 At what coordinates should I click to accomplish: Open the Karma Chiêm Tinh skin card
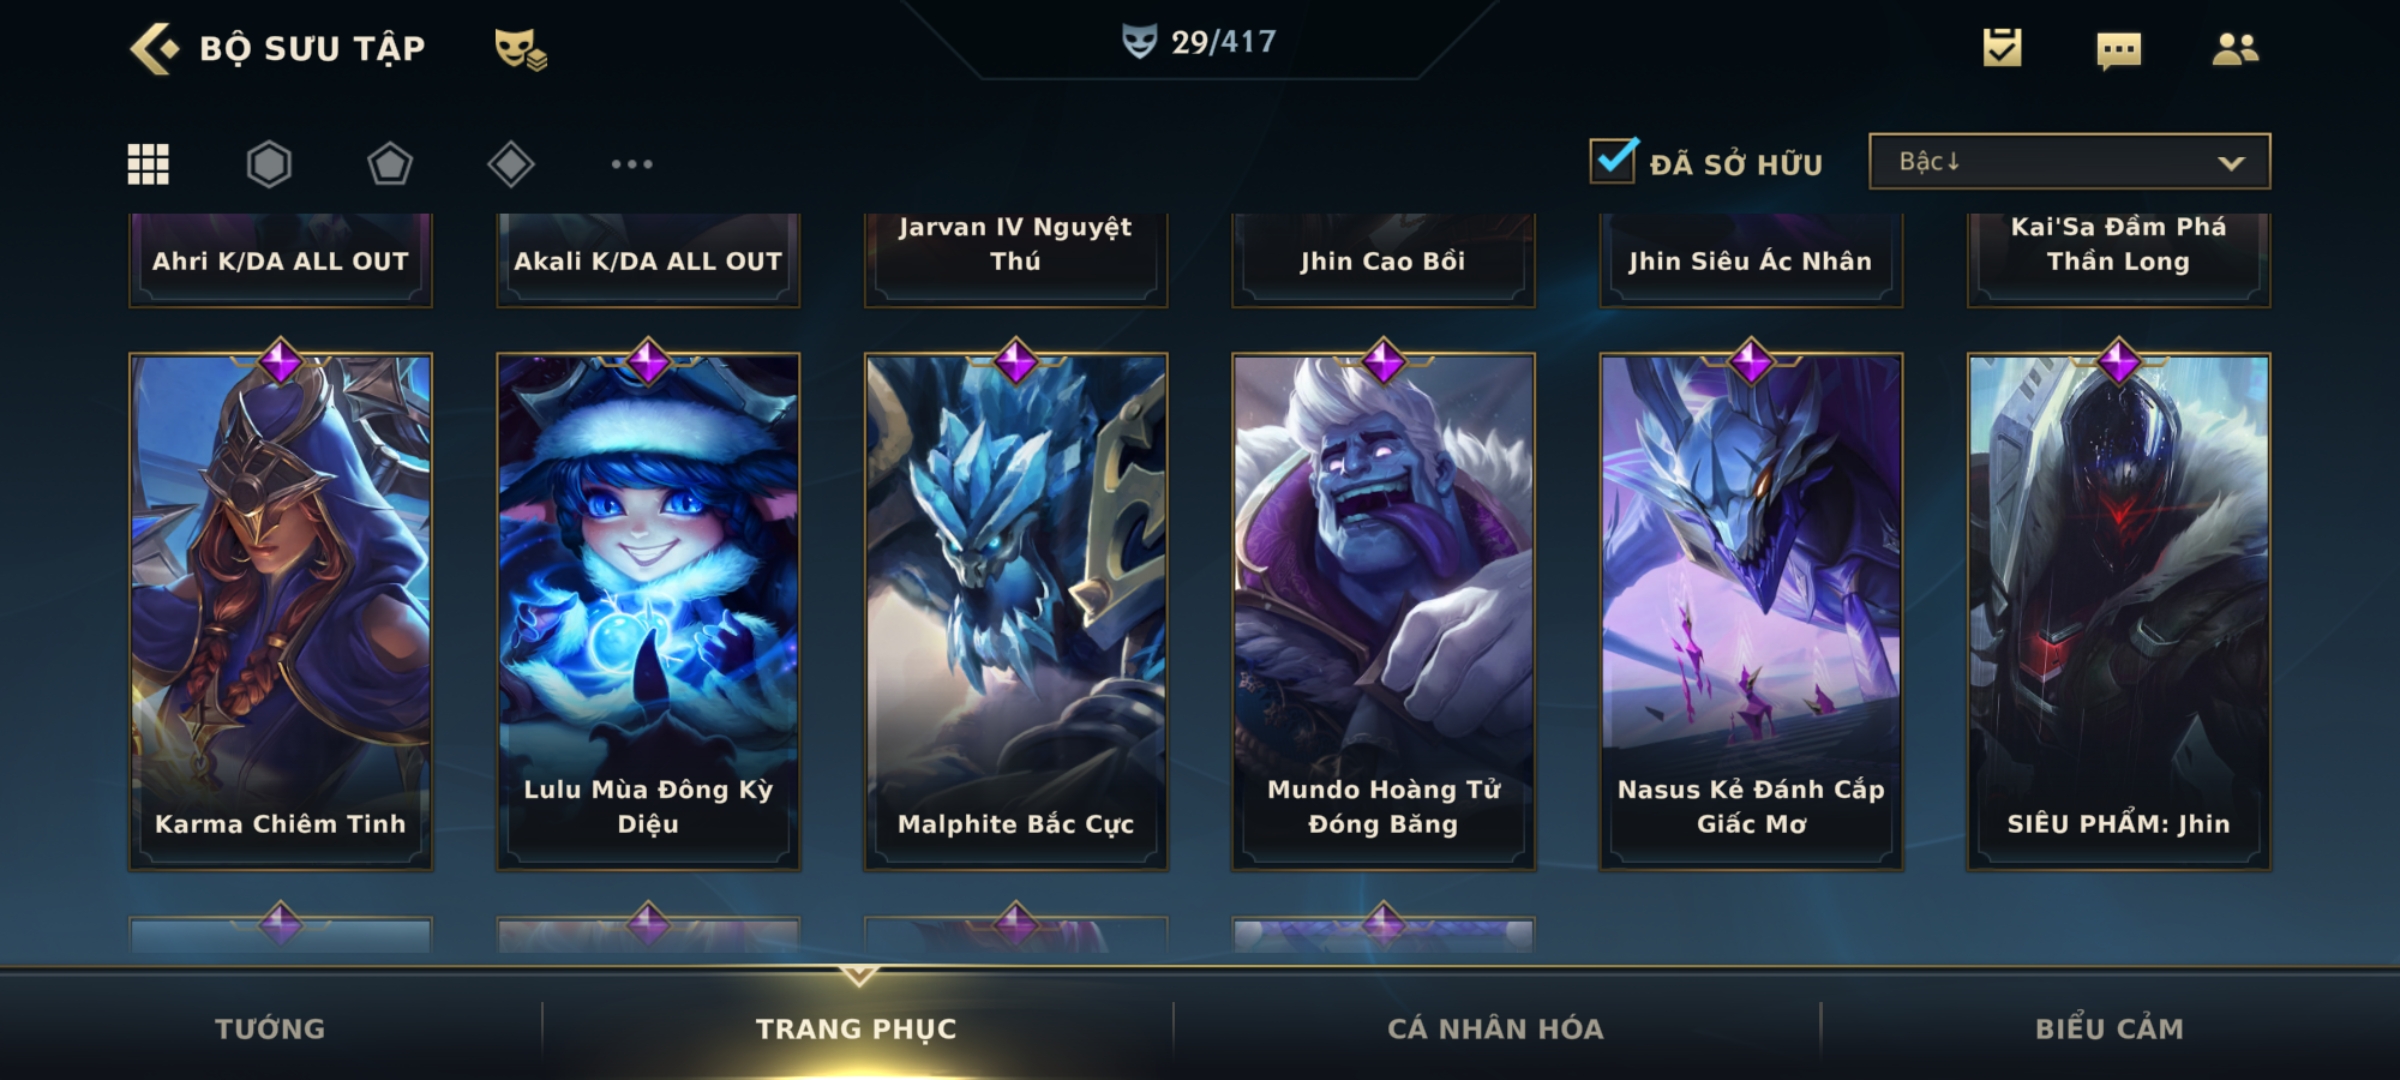click(280, 611)
